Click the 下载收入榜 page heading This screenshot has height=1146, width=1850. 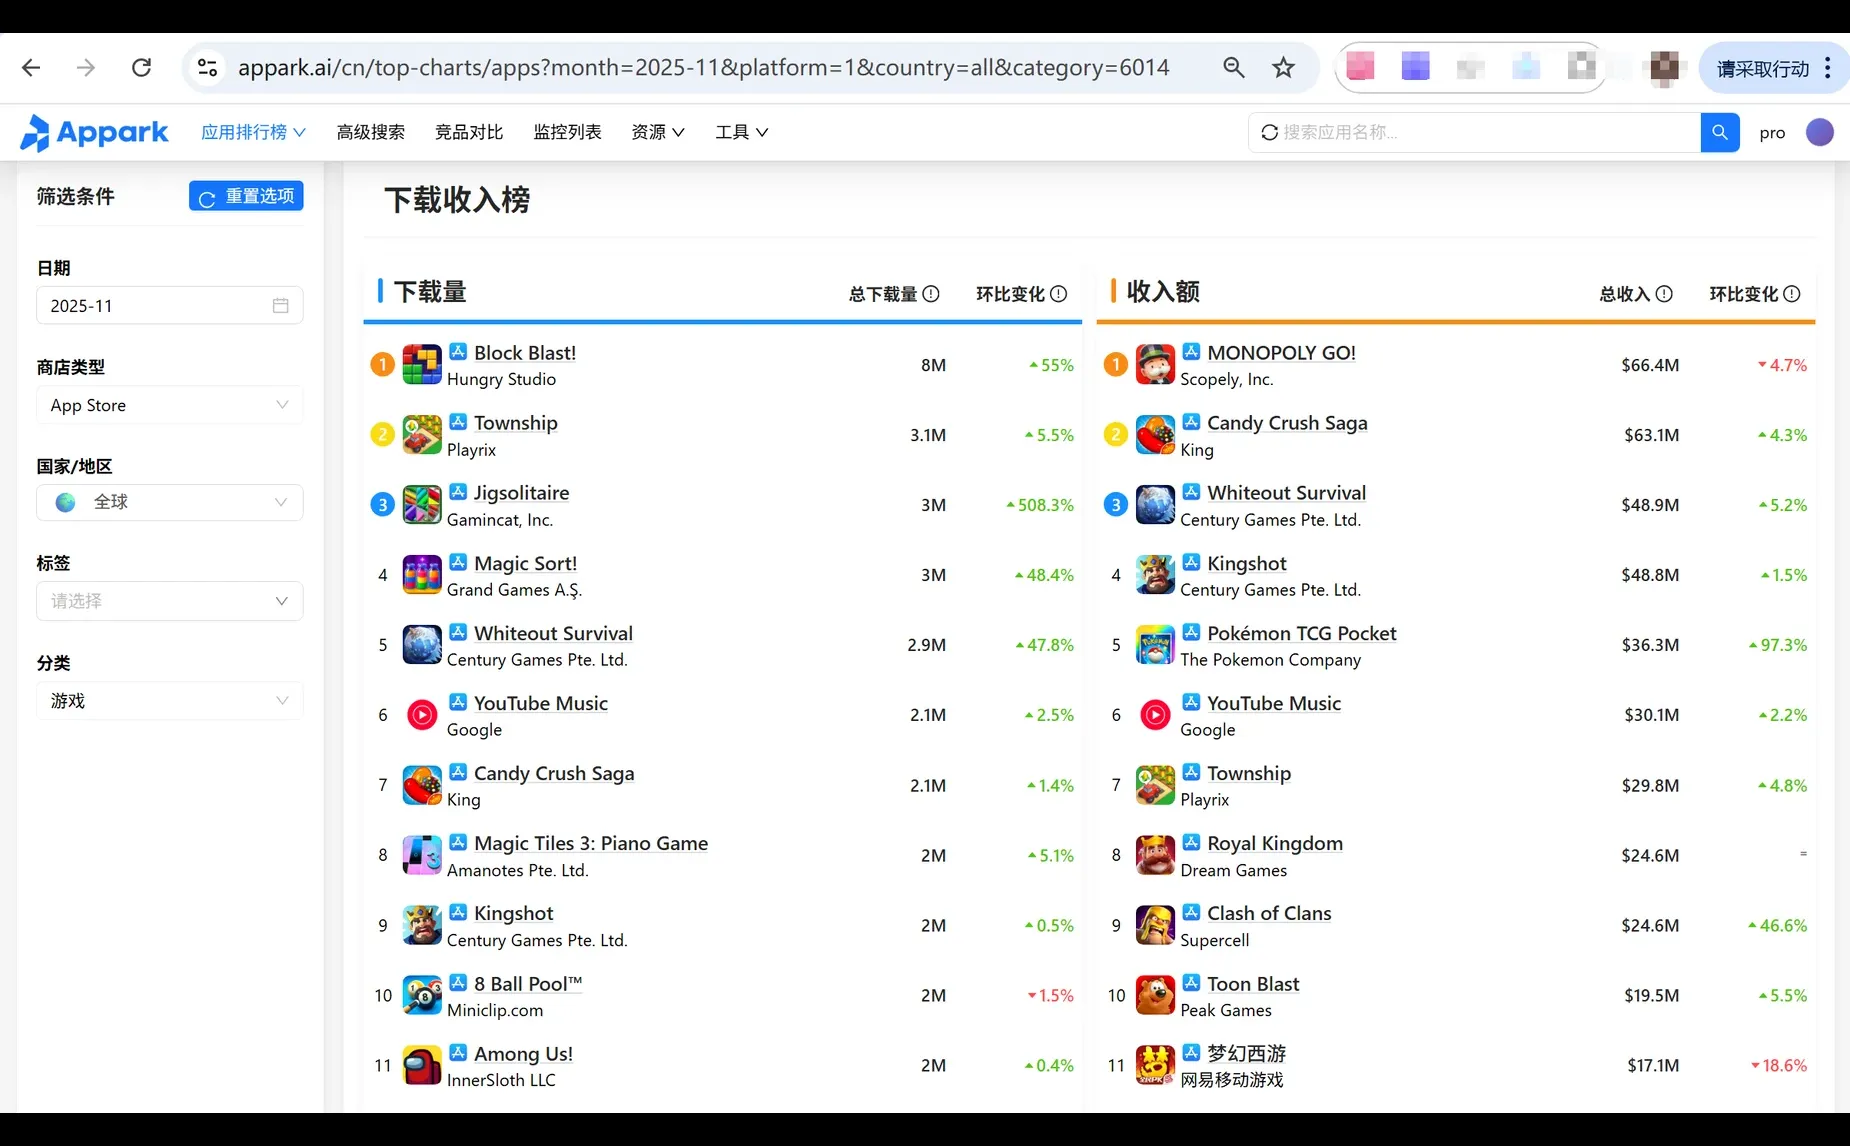(457, 200)
